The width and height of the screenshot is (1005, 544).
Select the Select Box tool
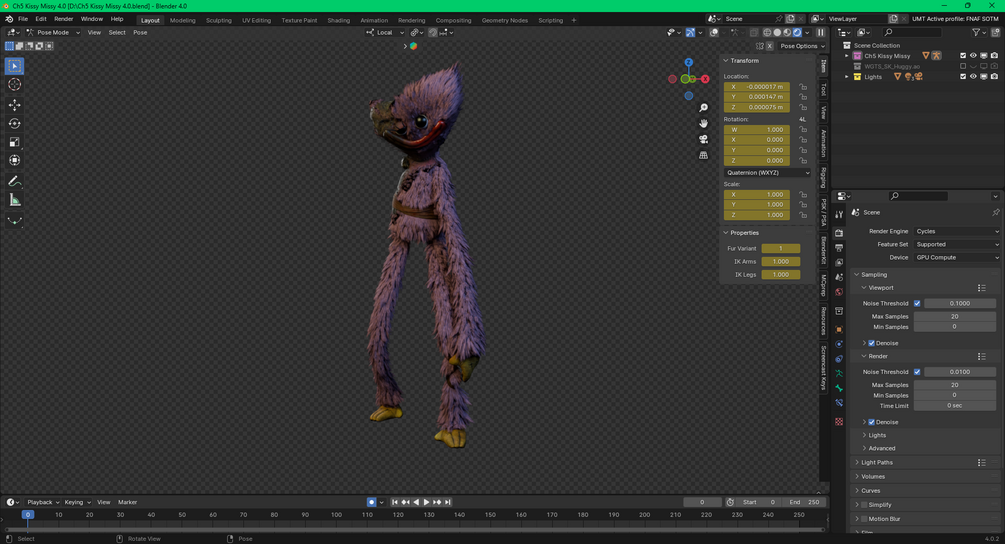(x=14, y=66)
